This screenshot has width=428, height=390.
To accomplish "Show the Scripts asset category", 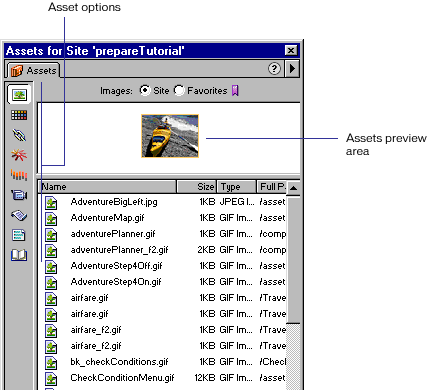I will [x=19, y=215].
